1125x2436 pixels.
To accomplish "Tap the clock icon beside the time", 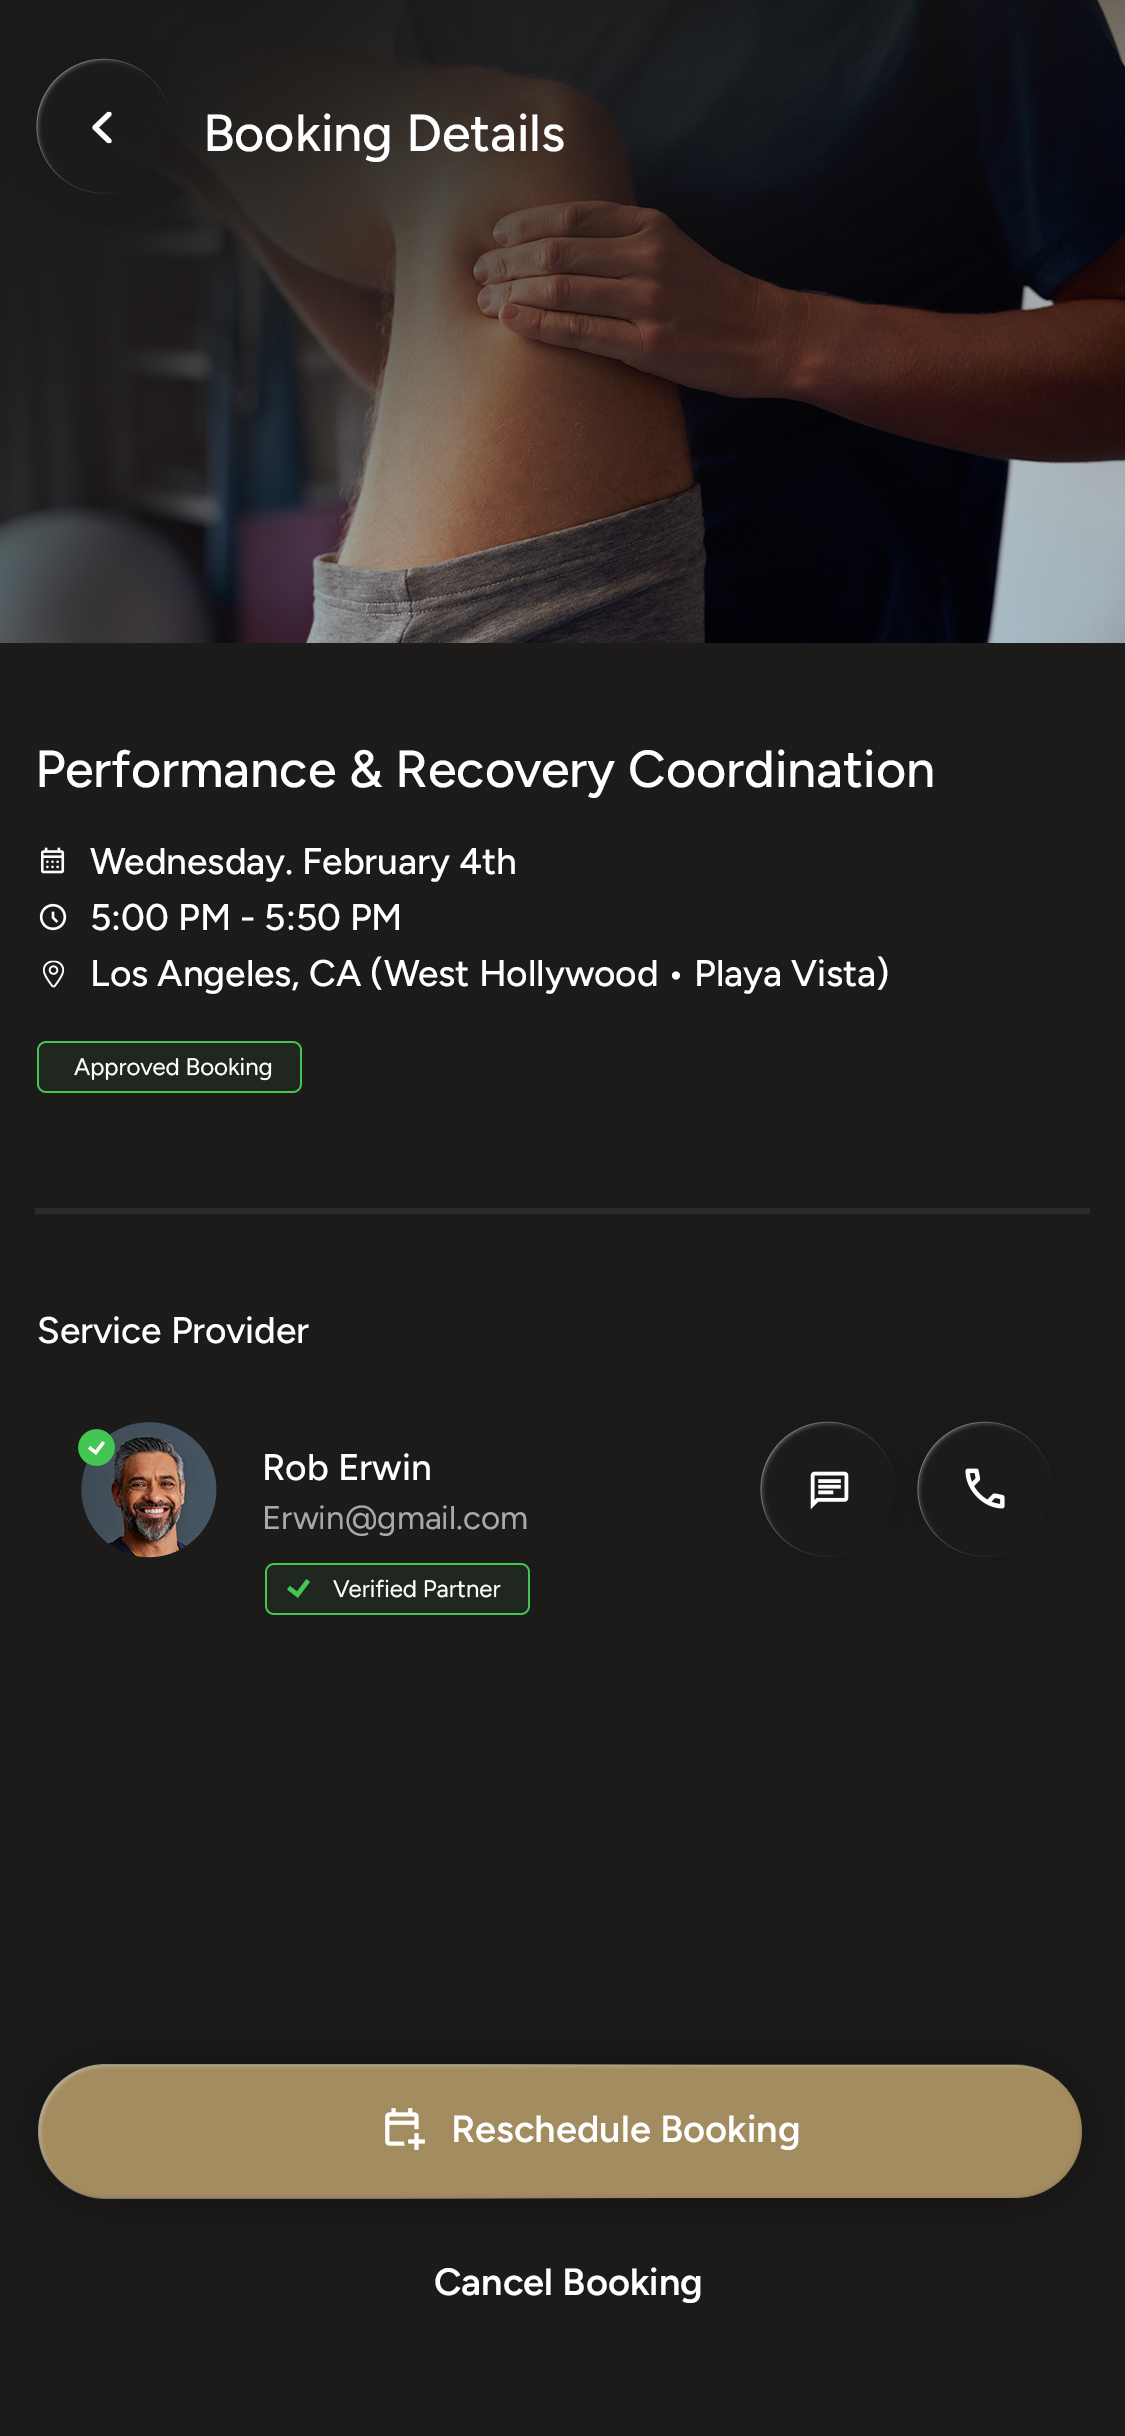I will (x=53, y=917).
